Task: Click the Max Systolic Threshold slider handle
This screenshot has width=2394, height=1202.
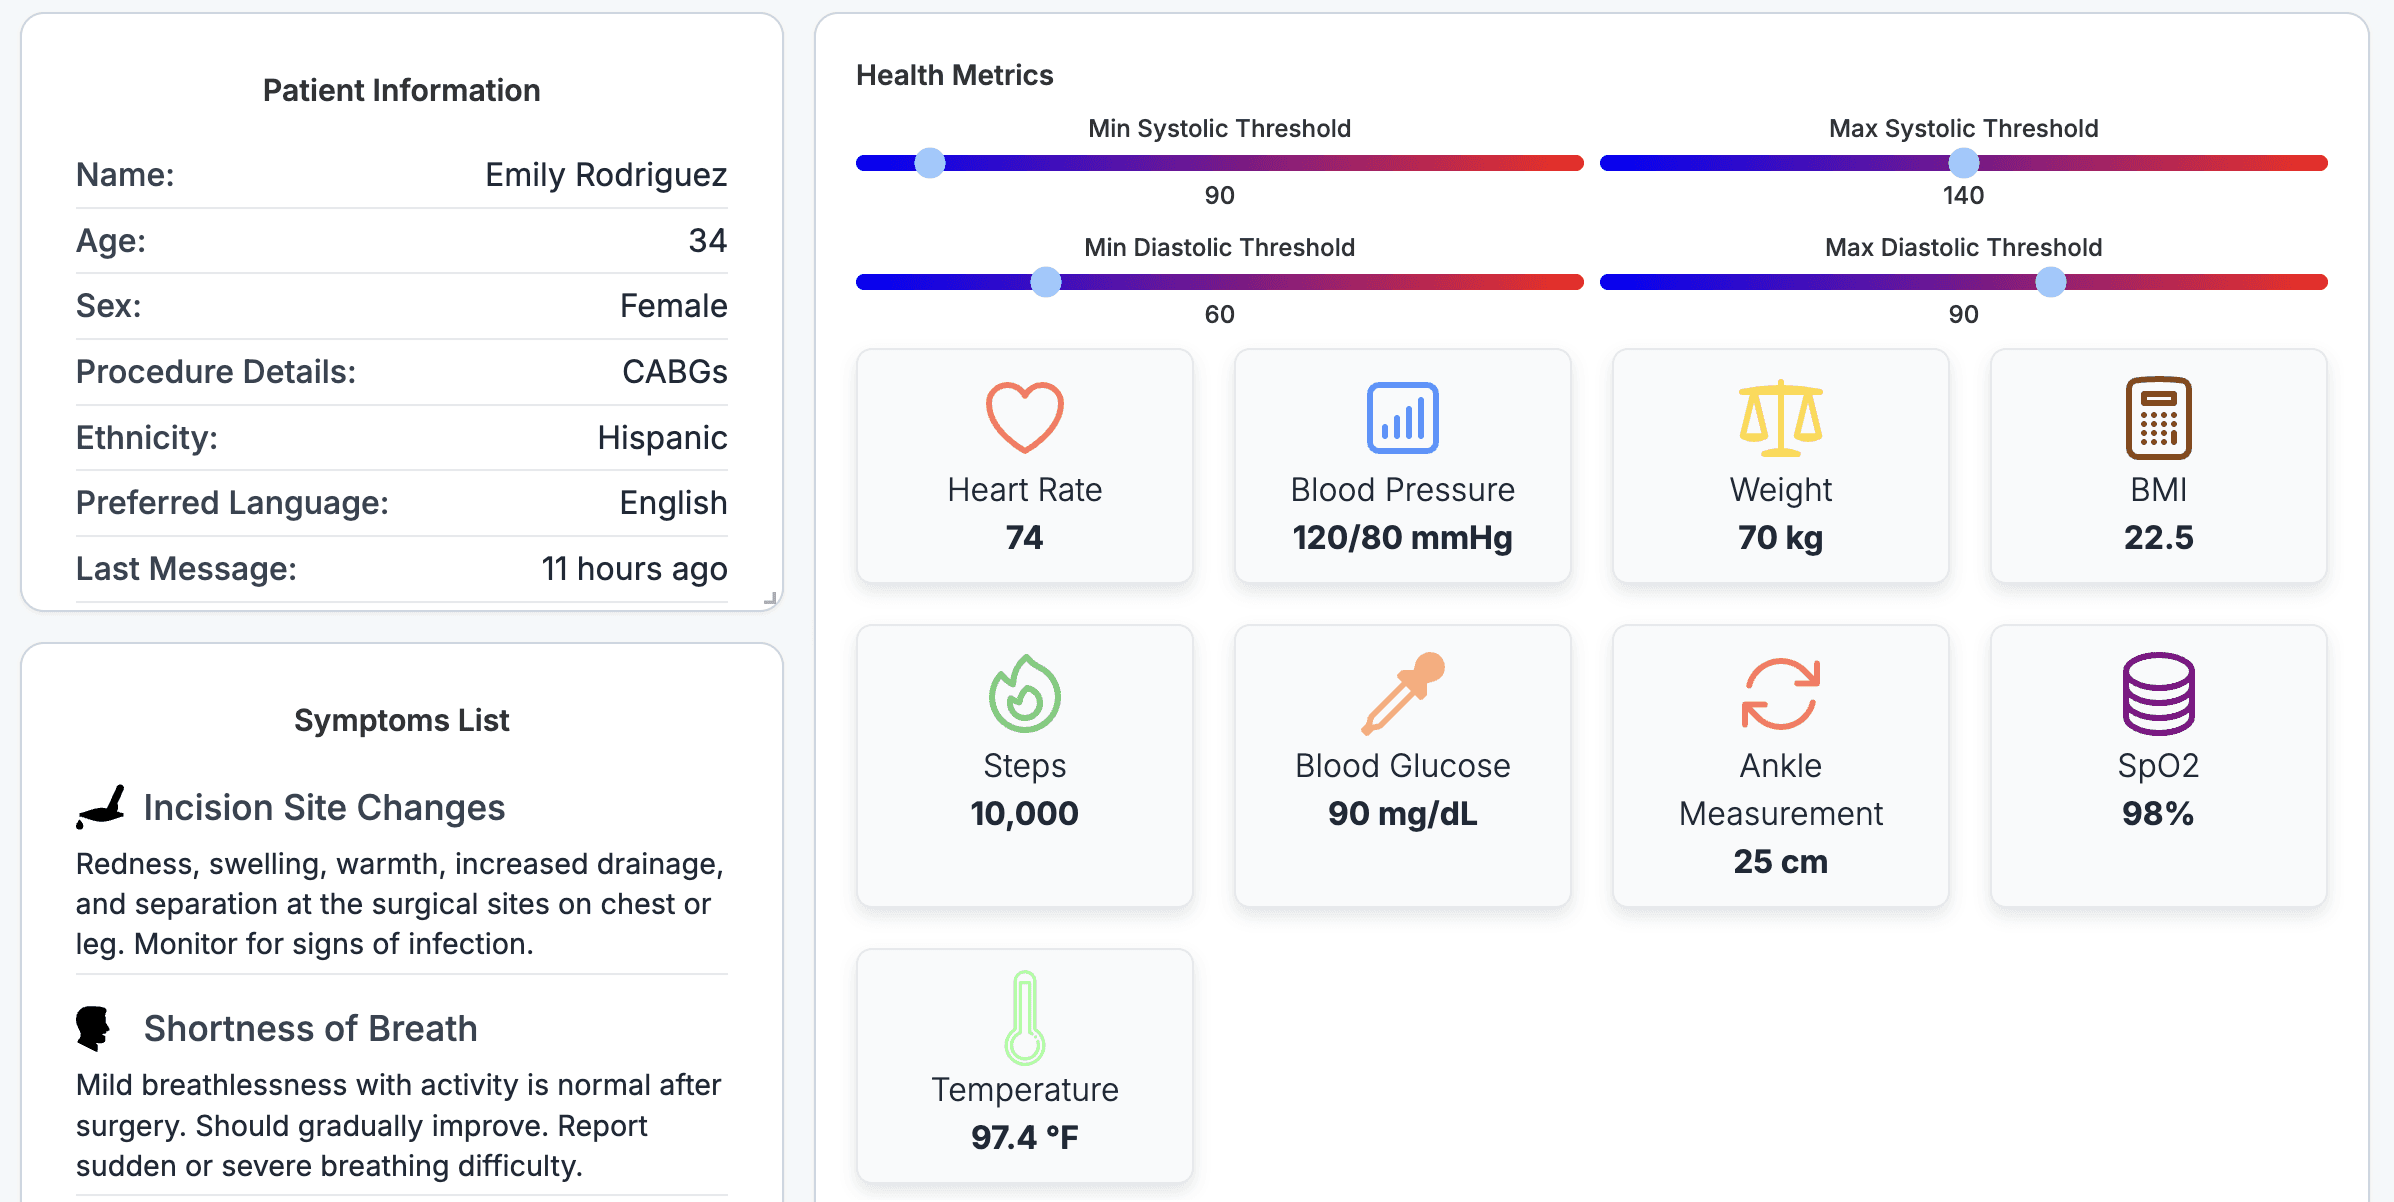Action: tap(1963, 163)
